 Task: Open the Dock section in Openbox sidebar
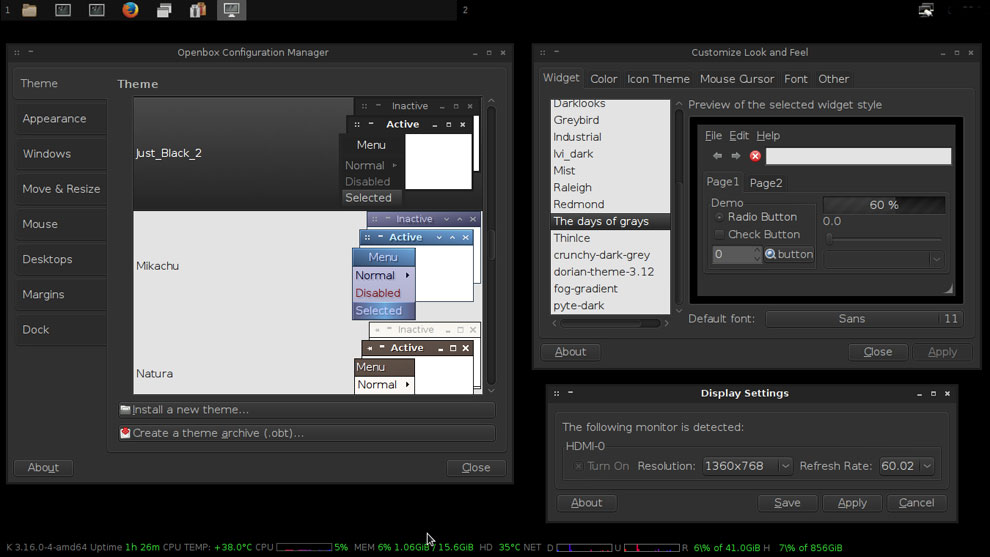pyautogui.click(x=60, y=330)
